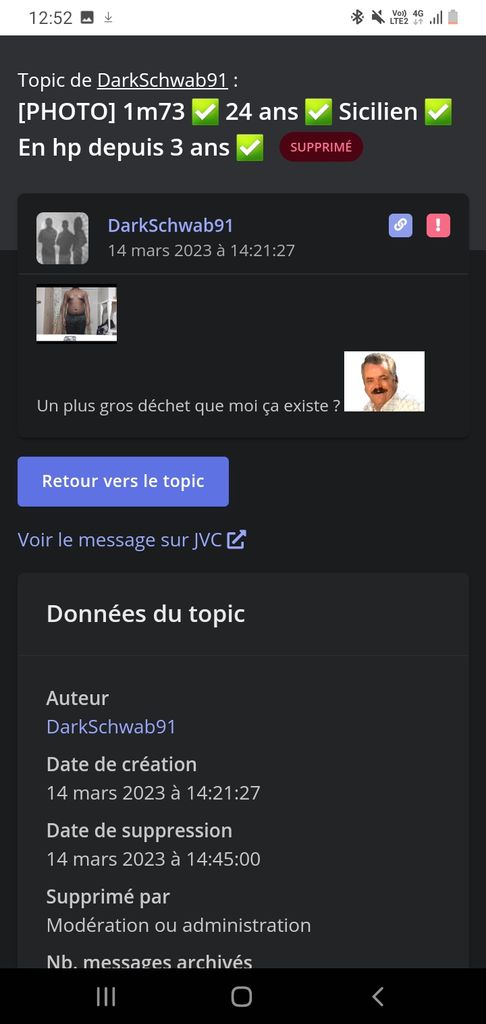
Task: Open the Risitas sticker image
Action: 384,381
